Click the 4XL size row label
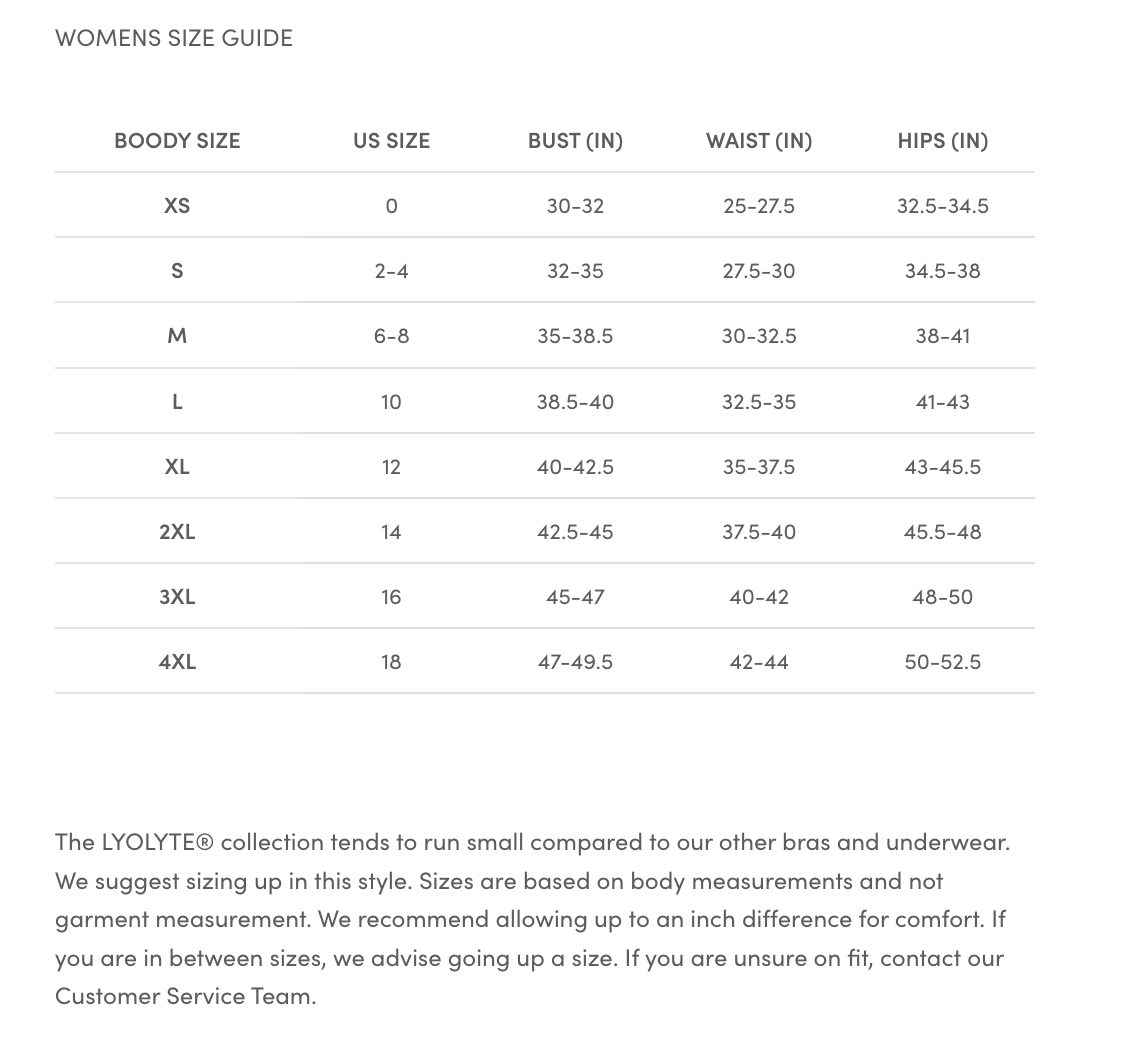Image resolution: width=1124 pixels, height=1056 pixels. 177,662
